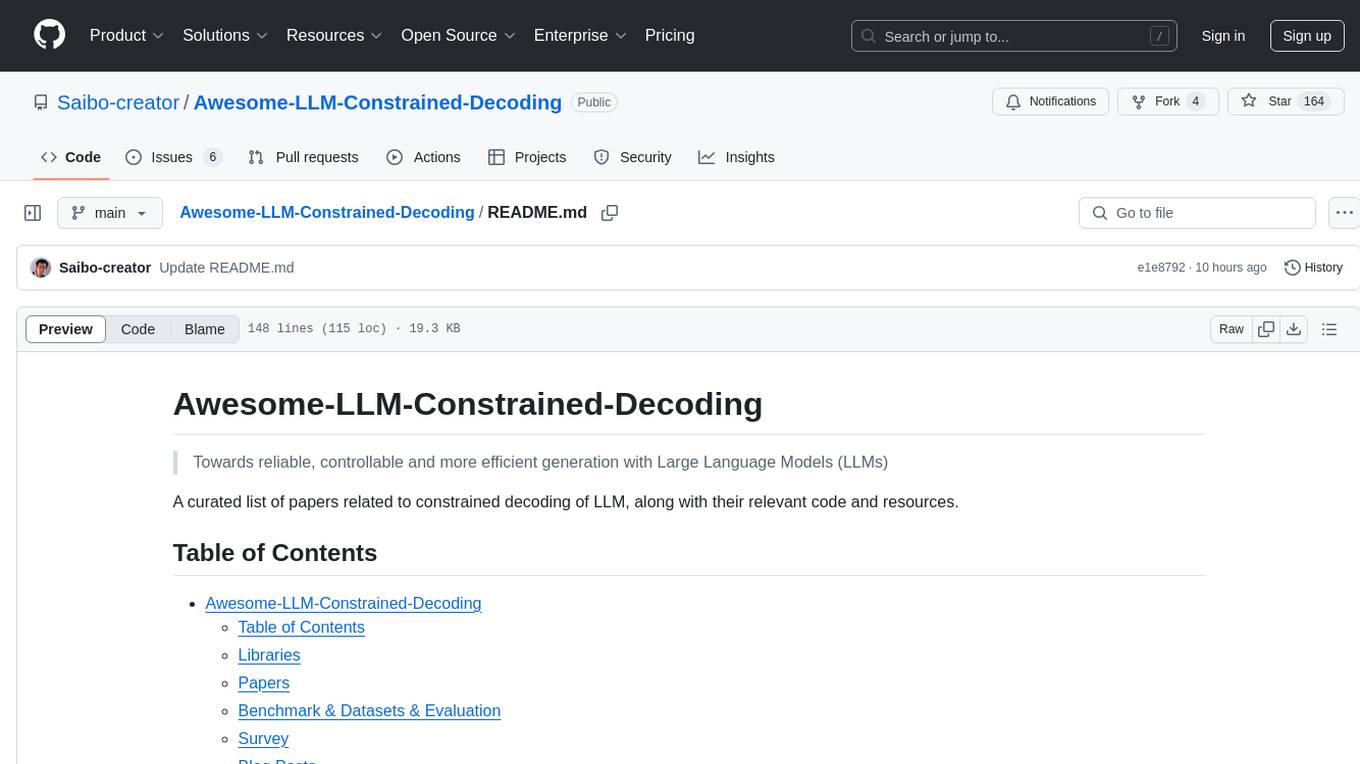
Task: Open the Pricing page
Action: (670, 35)
